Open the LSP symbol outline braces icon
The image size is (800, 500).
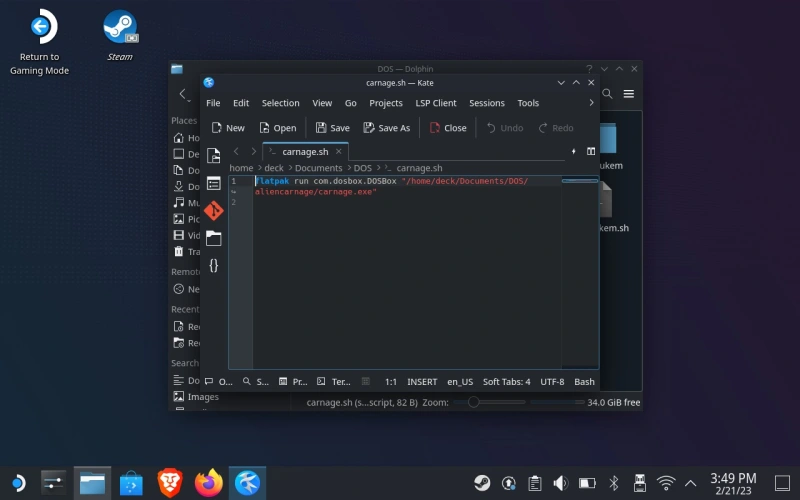213,265
